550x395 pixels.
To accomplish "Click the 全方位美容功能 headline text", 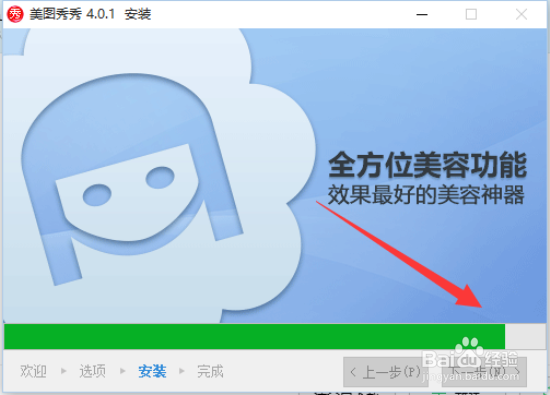I will tap(427, 165).
